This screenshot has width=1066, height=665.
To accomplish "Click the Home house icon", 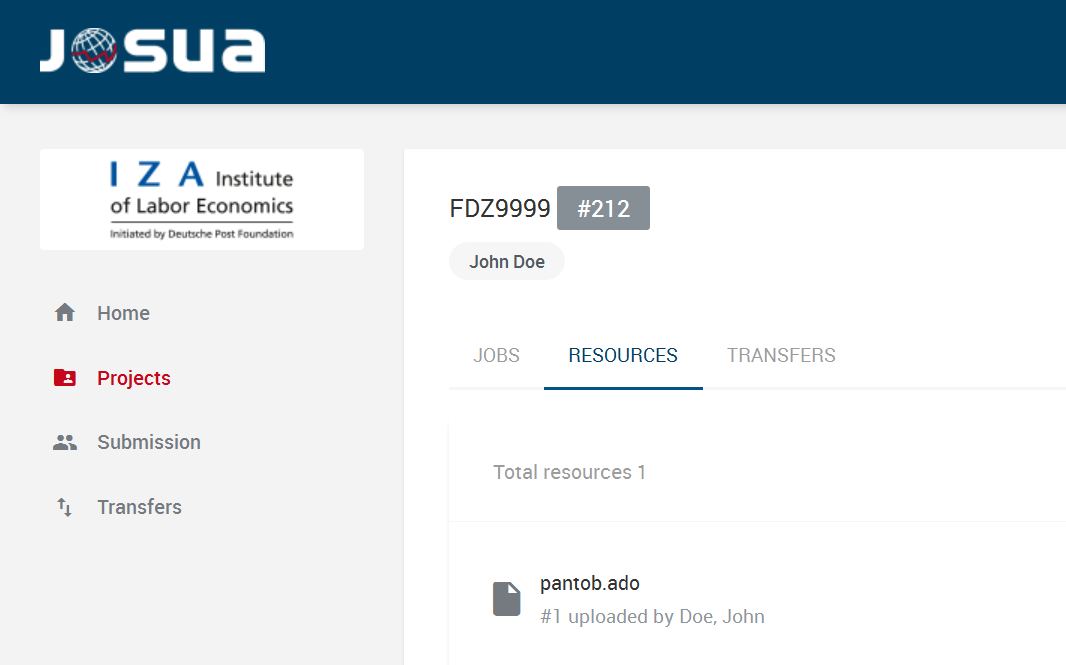I will [x=65, y=313].
